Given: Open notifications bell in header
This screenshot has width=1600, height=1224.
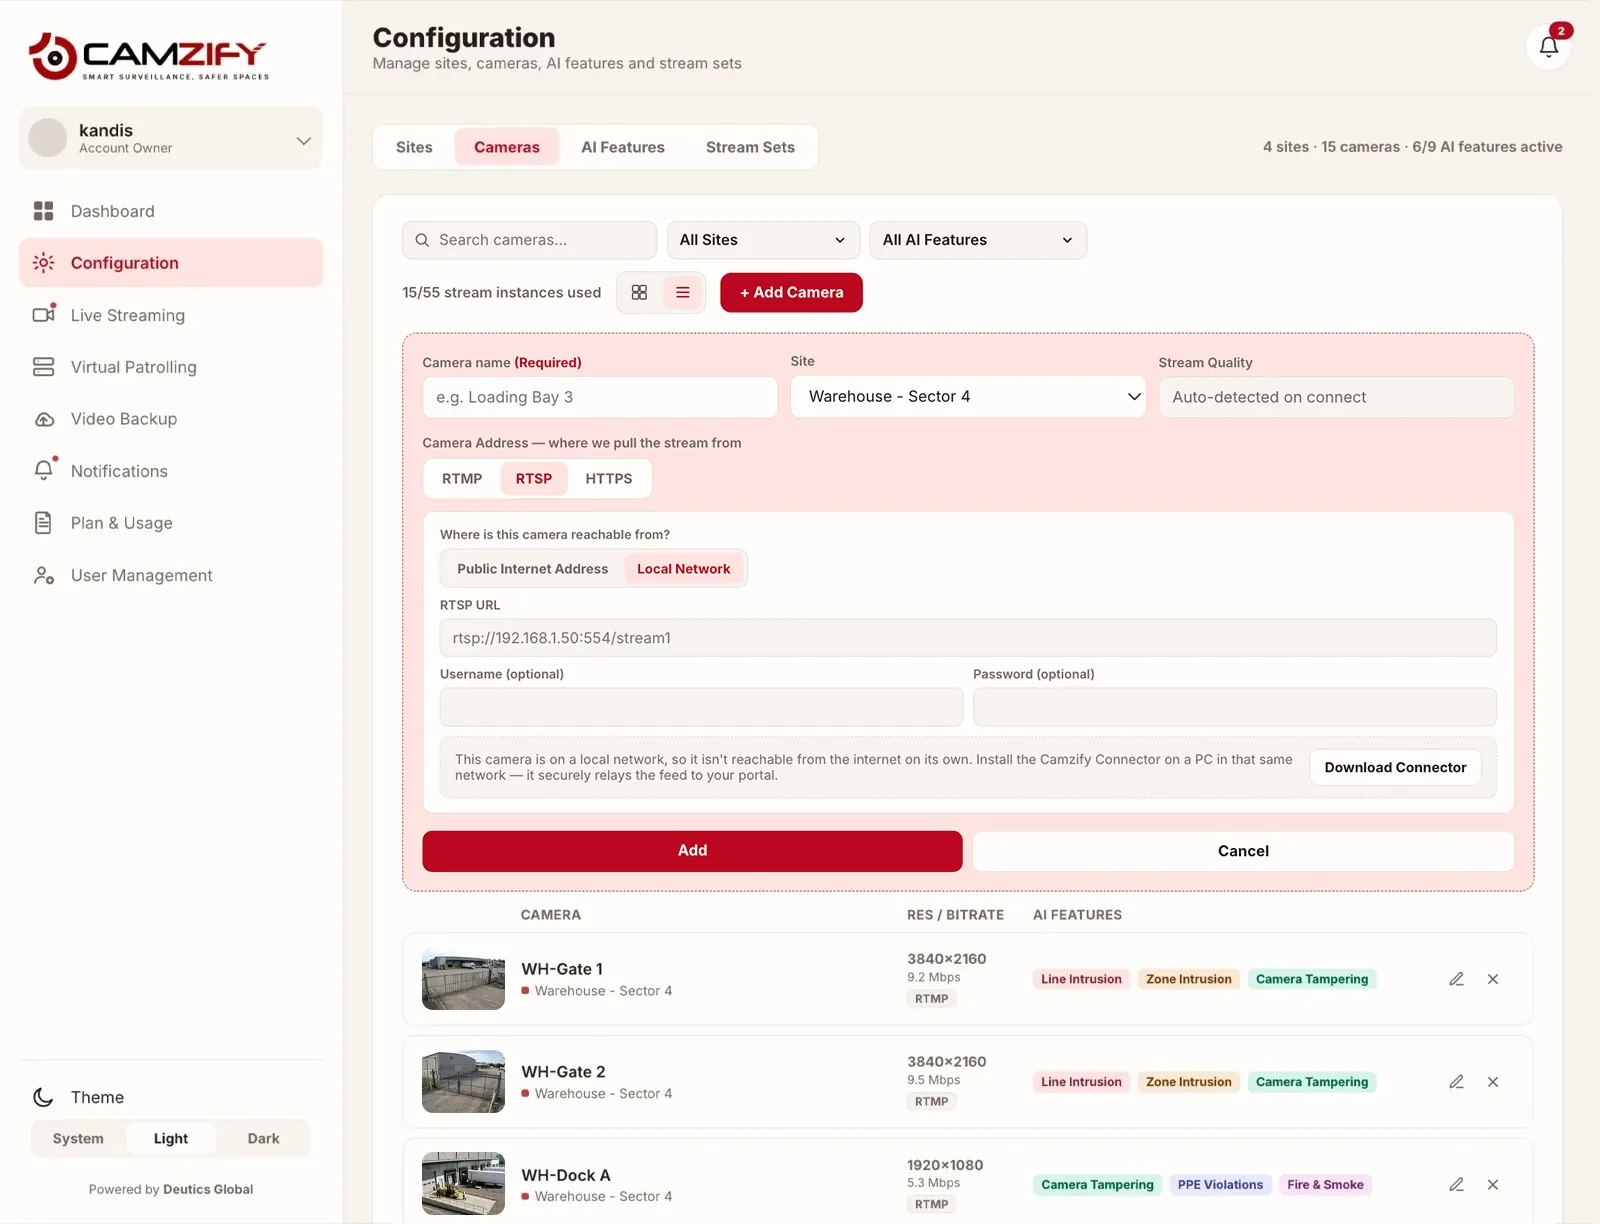Looking at the screenshot, I should pyautogui.click(x=1548, y=47).
